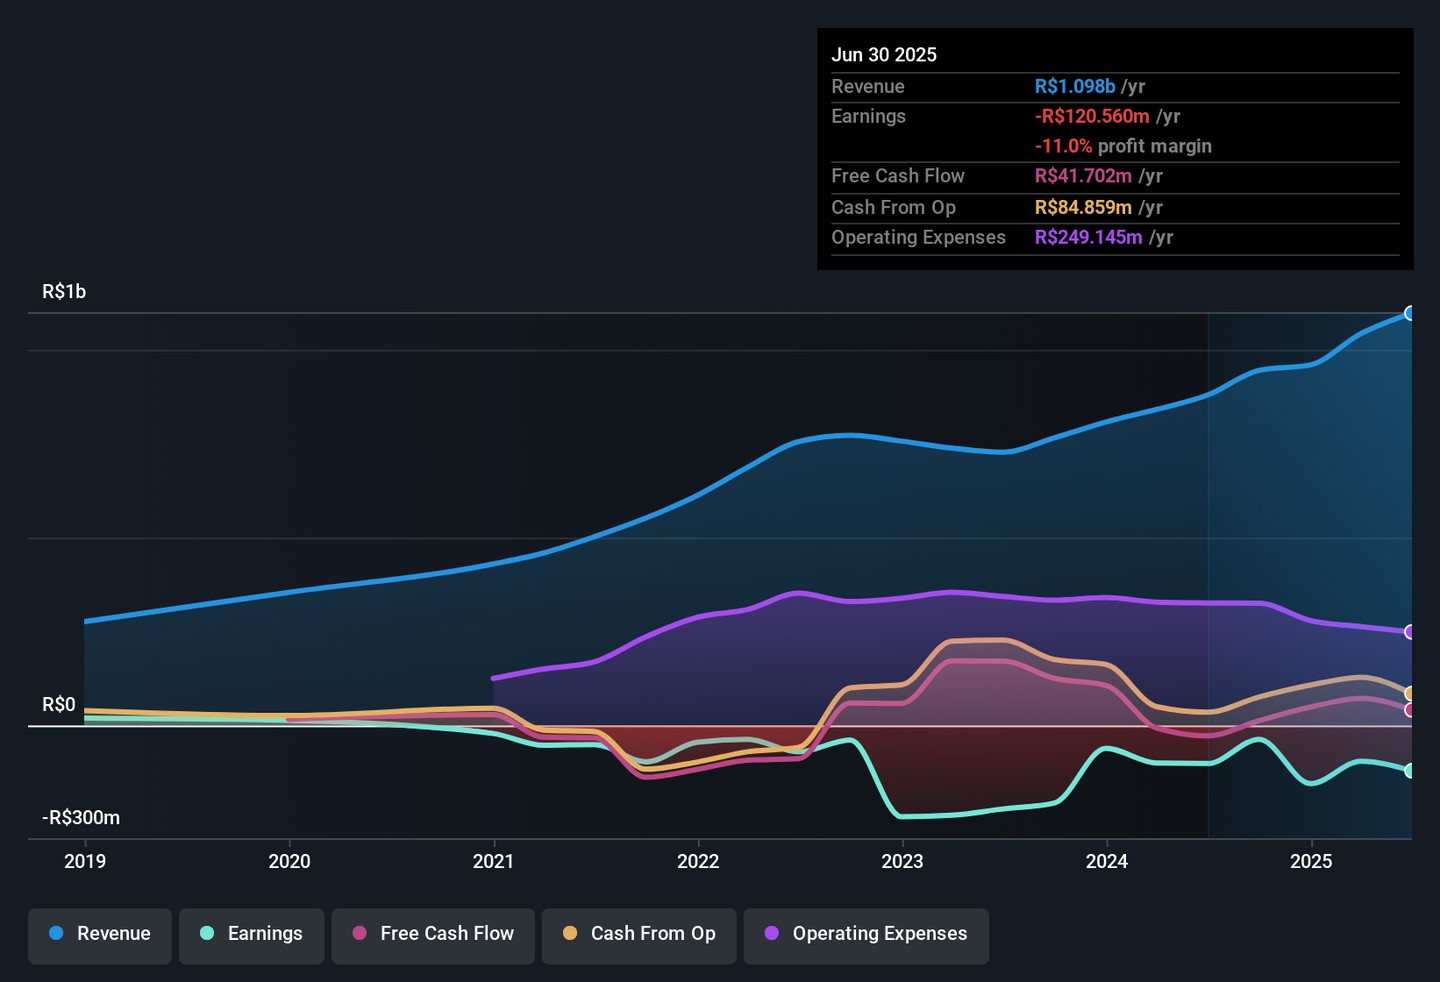Click the 2025 x-axis year label

click(x=1311, y=862)
